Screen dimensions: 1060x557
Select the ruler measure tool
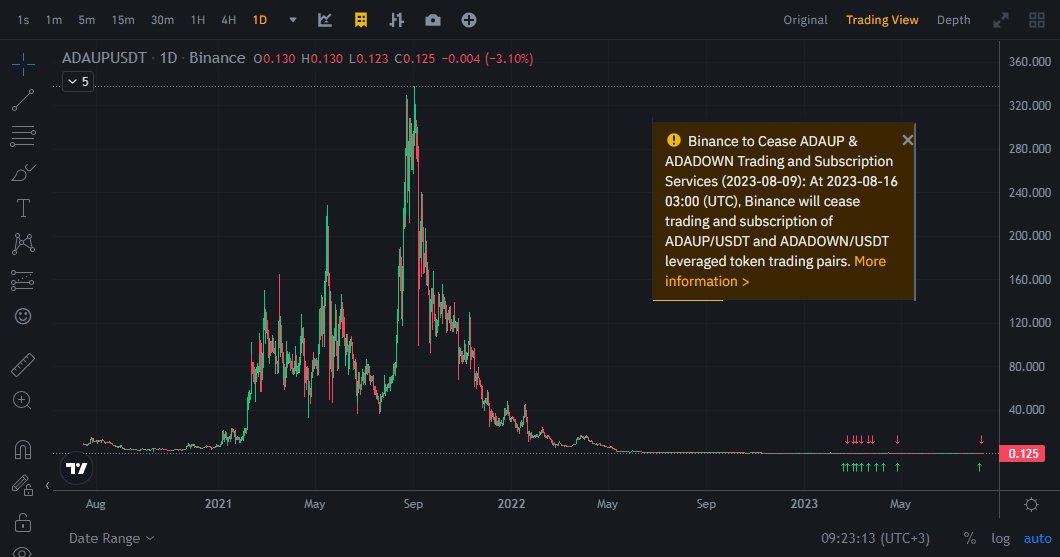23,364
